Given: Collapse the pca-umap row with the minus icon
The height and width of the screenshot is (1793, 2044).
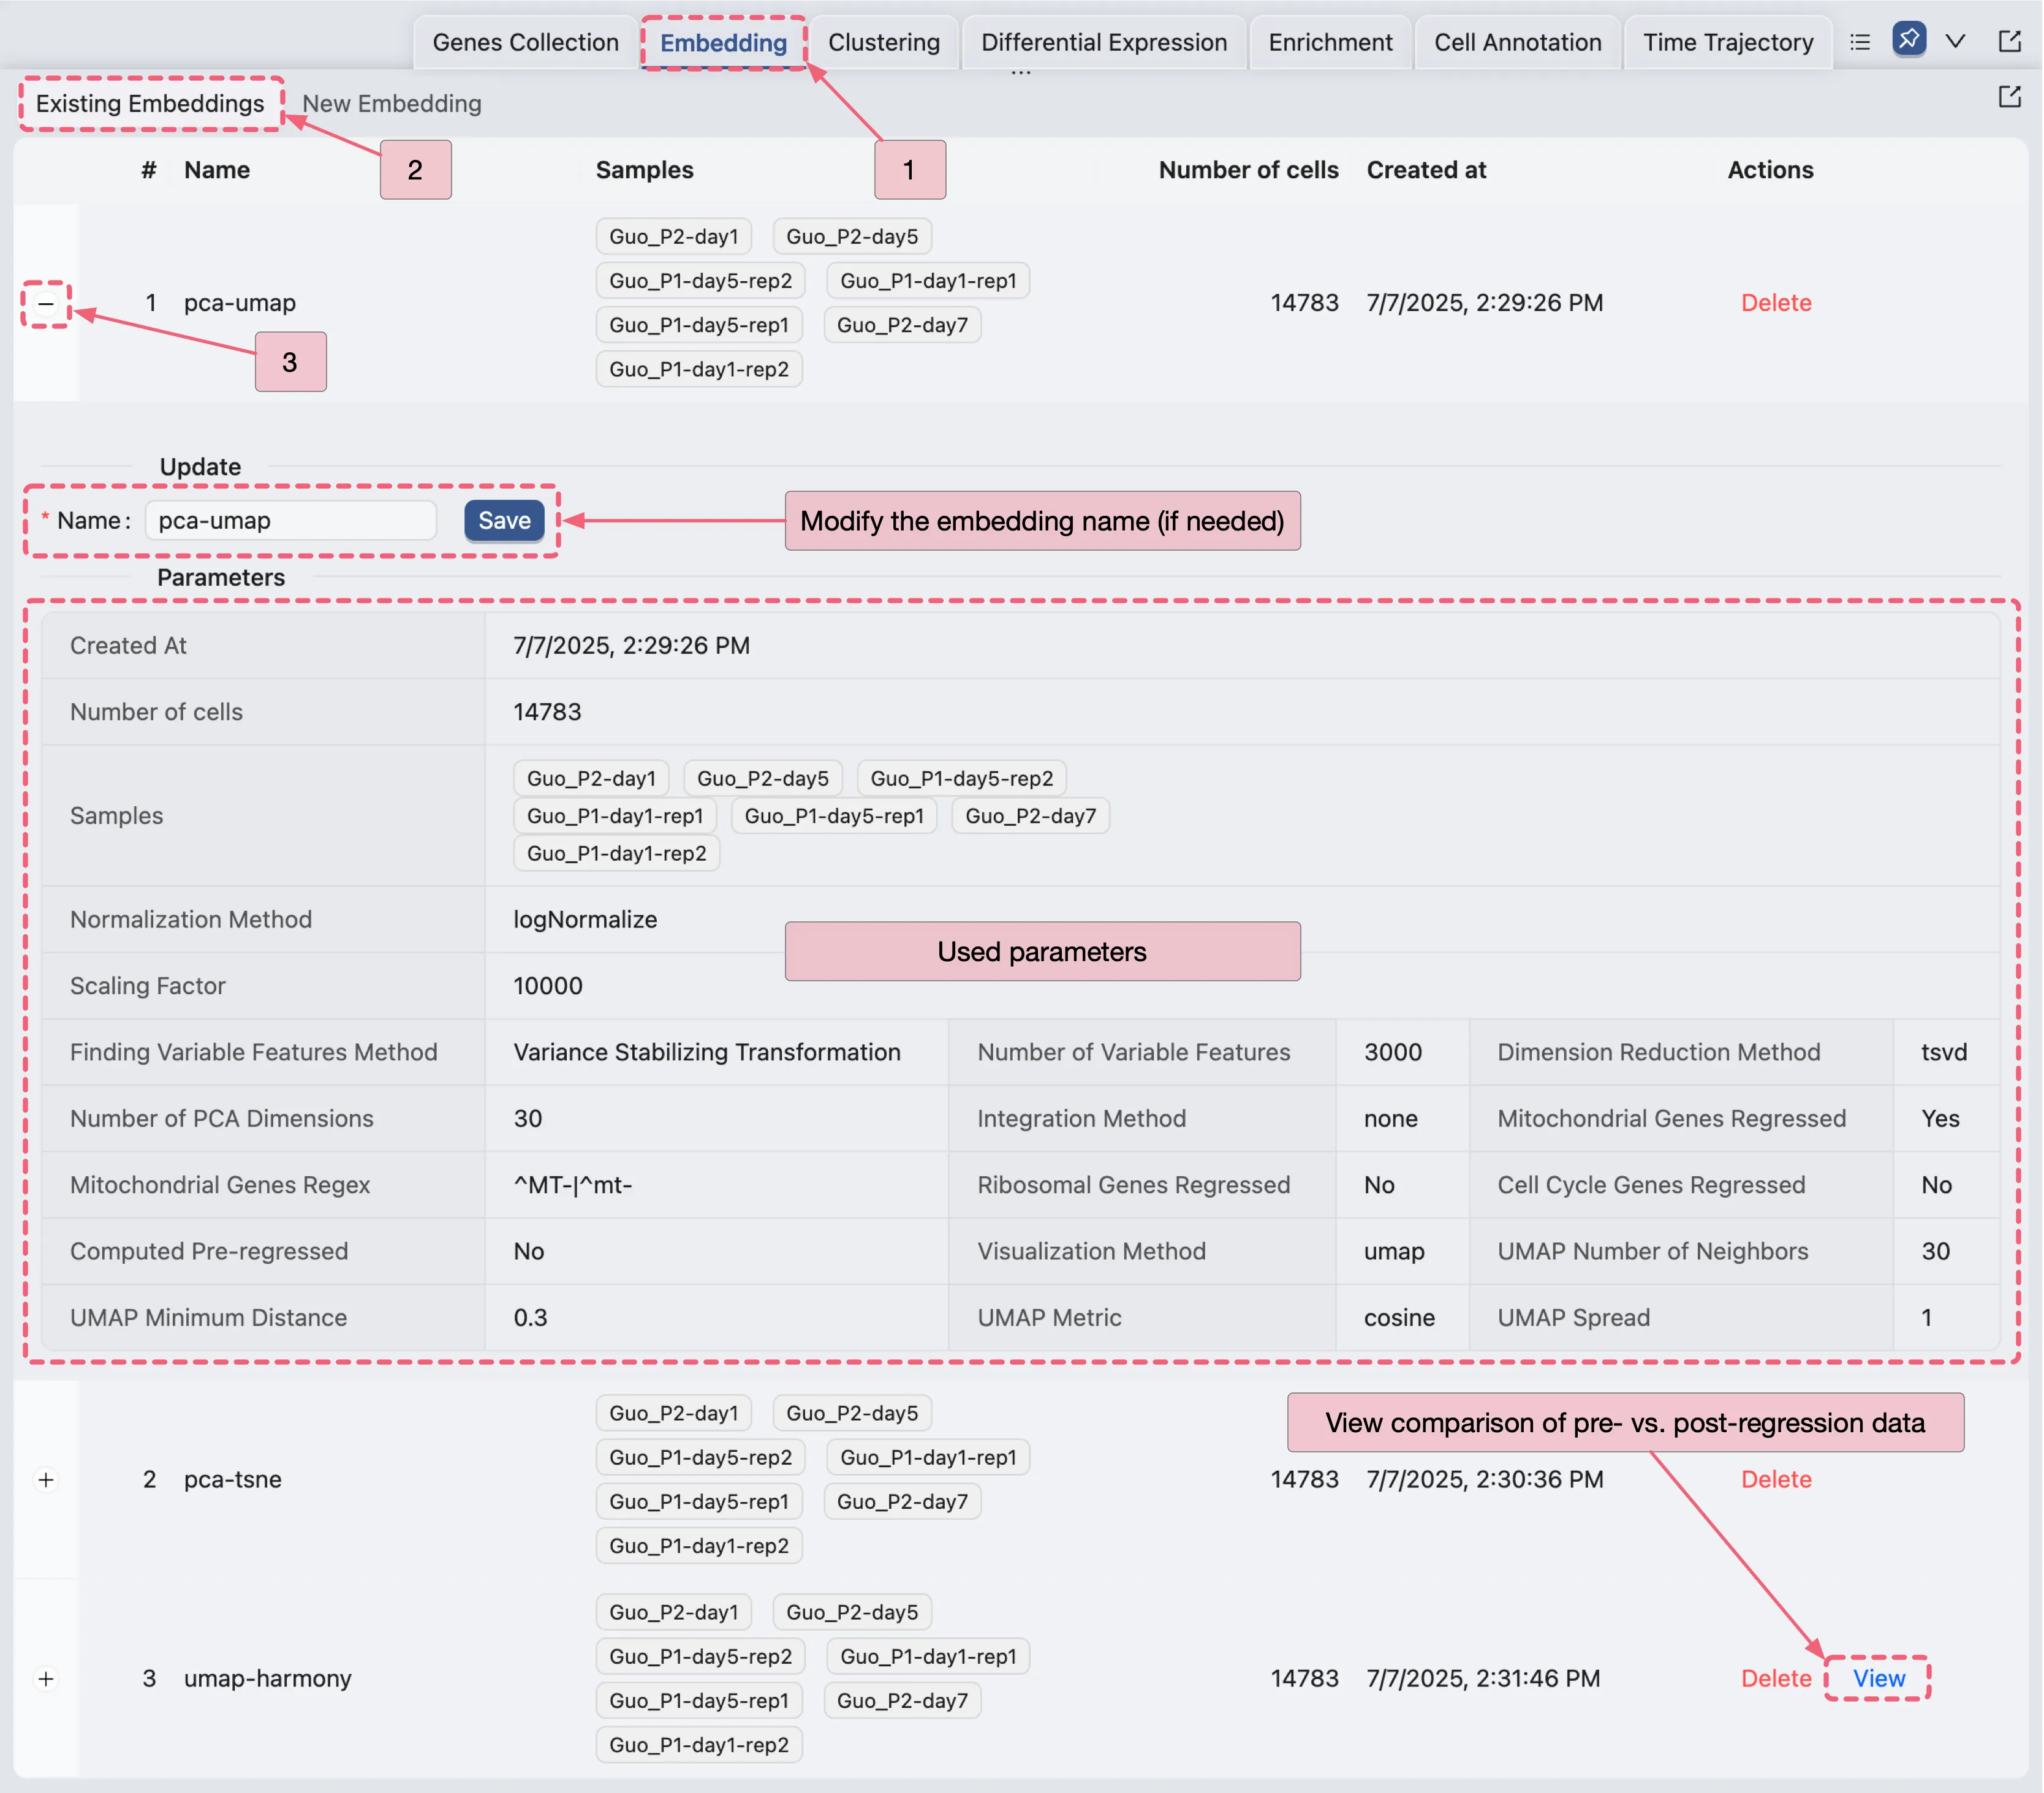Looking at the screenshot, I should tap(46, 303).
